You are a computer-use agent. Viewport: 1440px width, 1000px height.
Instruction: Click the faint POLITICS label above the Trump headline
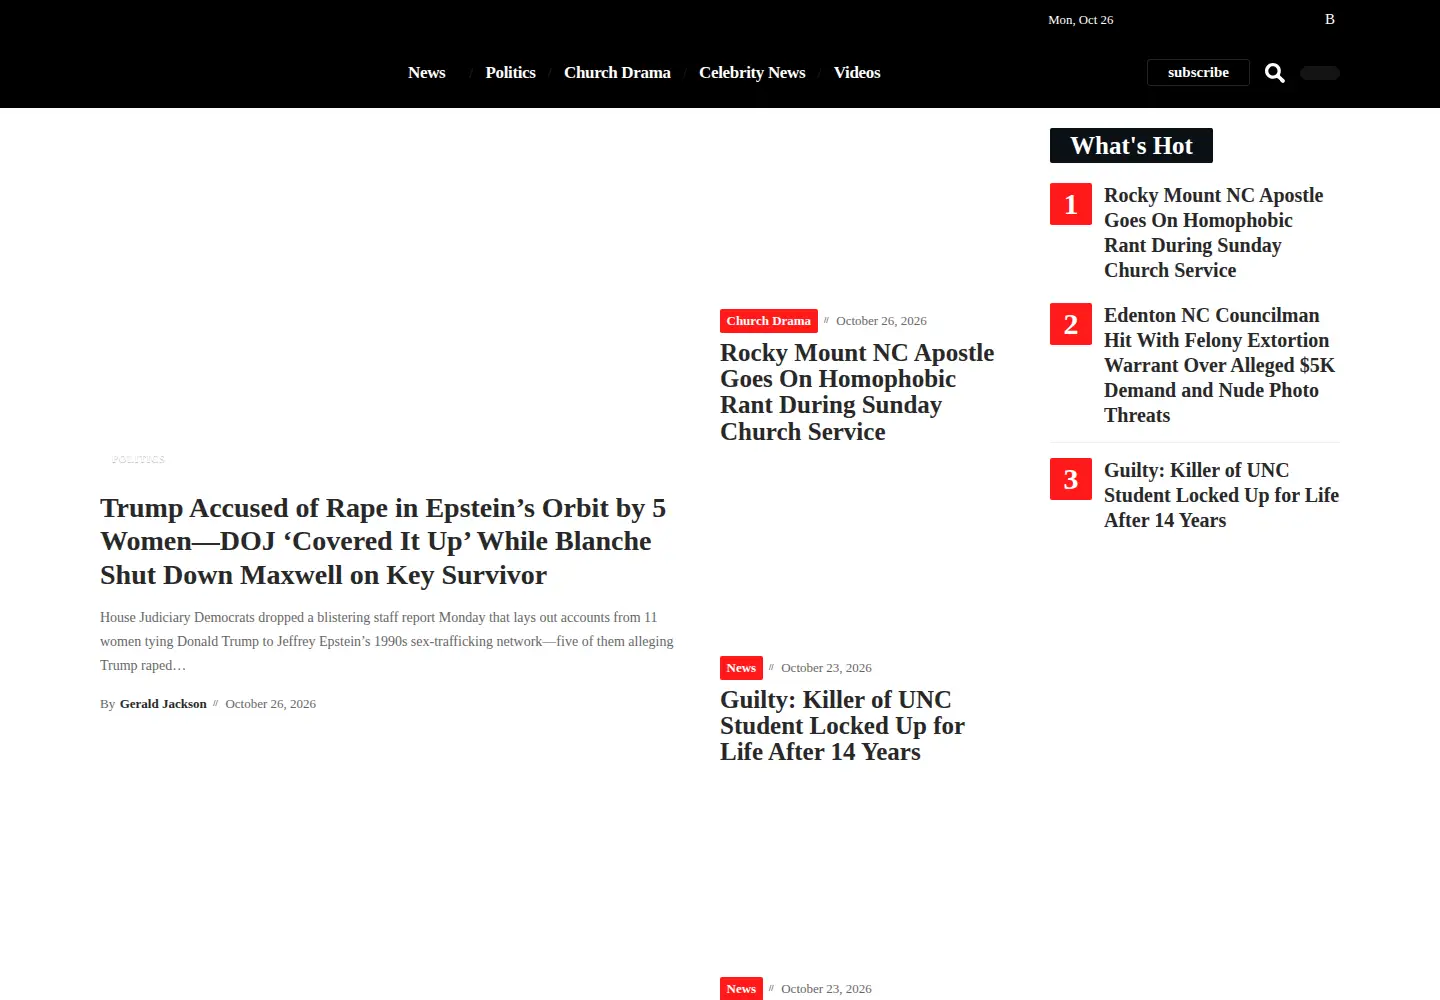(138, 460)
